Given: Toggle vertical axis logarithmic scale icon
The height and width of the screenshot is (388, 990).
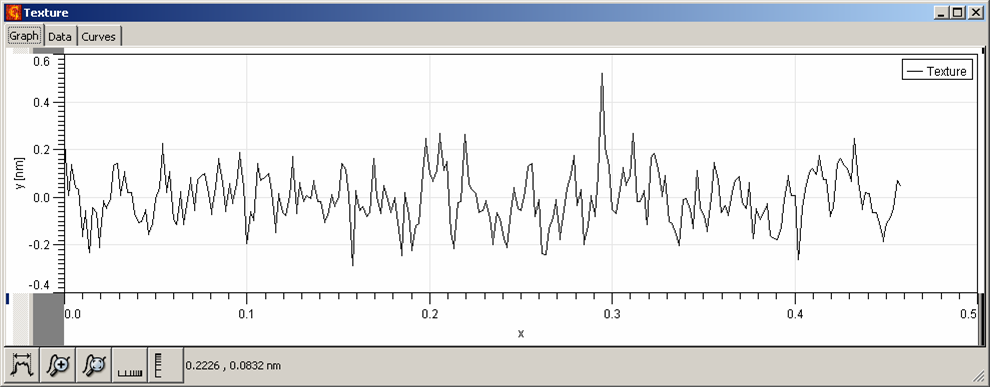Looking at the screenshot, I should [x=166, y=365].
